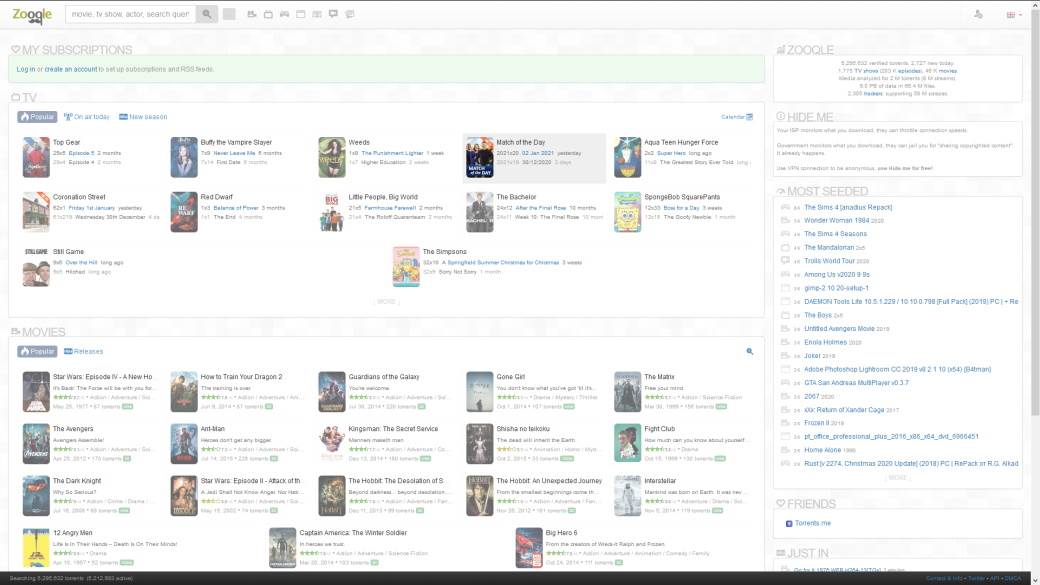The height and width of the screenshot is (585, 1040).
Task: Expand Most Seeded list with MORE
Action: [898, 477]
